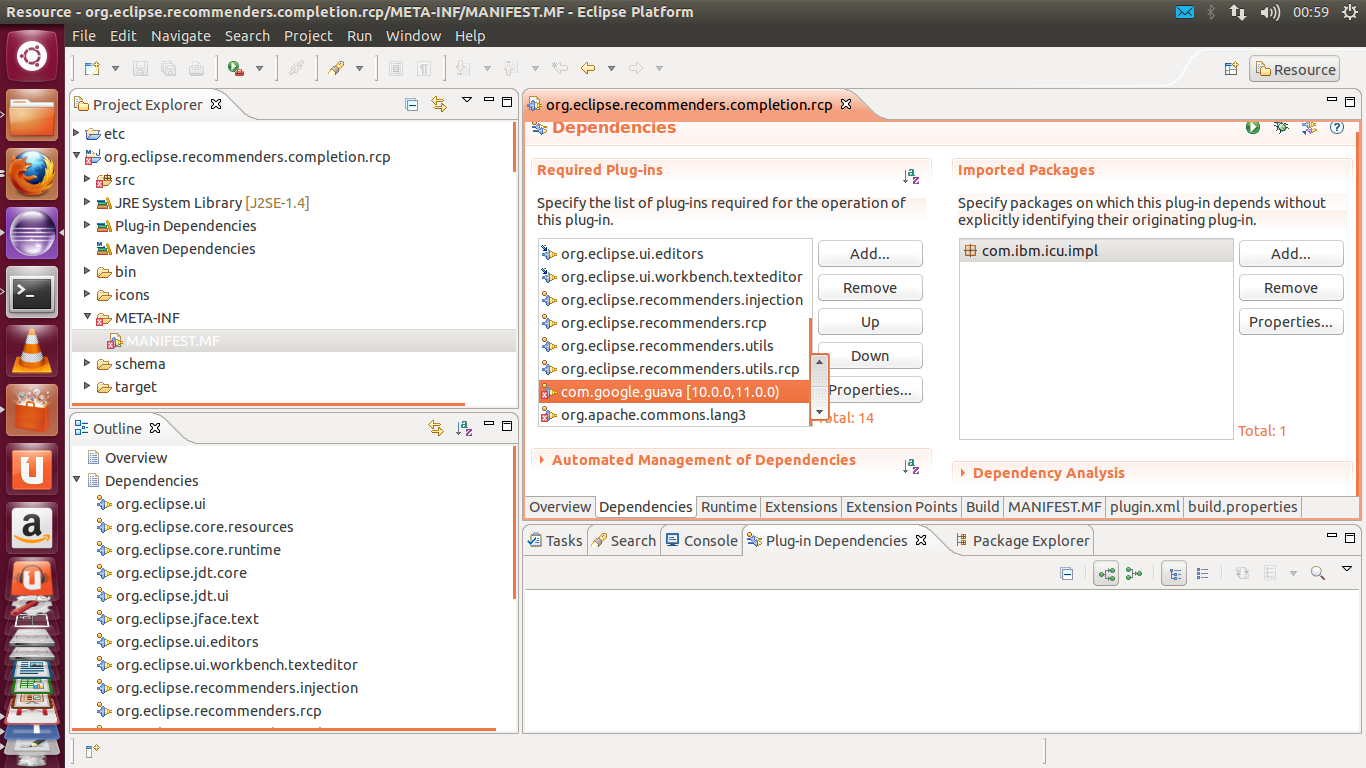Viewport: 1366px width, 768px height.
Task: Sort Automated Management section alphabetically
Action: pos(911,466)
